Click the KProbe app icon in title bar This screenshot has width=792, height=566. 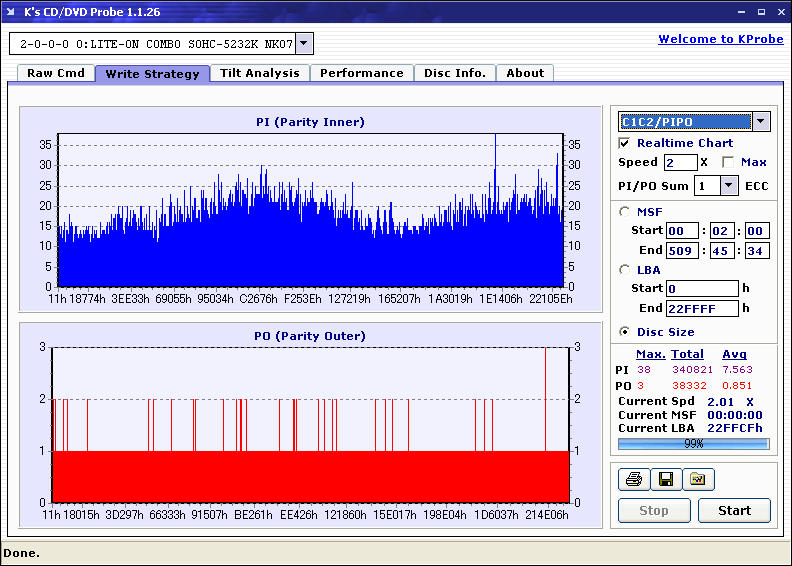point(12,12)
